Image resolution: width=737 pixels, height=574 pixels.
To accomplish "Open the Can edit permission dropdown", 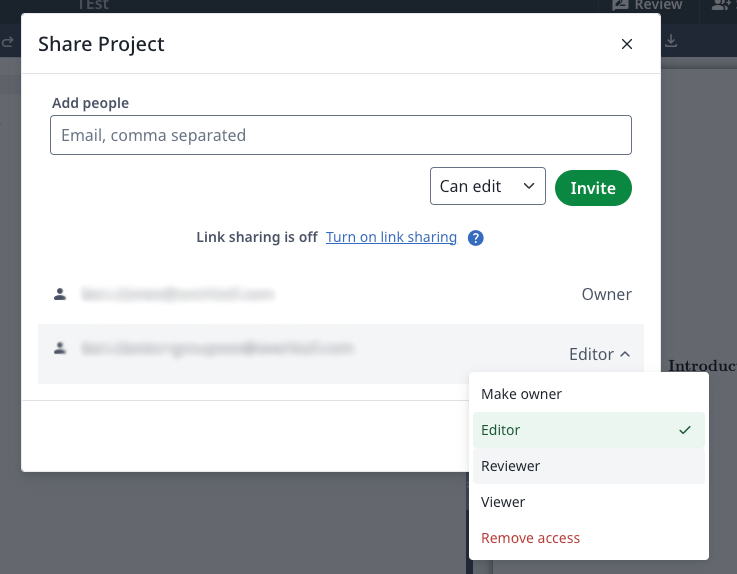I will pos(487,186).
